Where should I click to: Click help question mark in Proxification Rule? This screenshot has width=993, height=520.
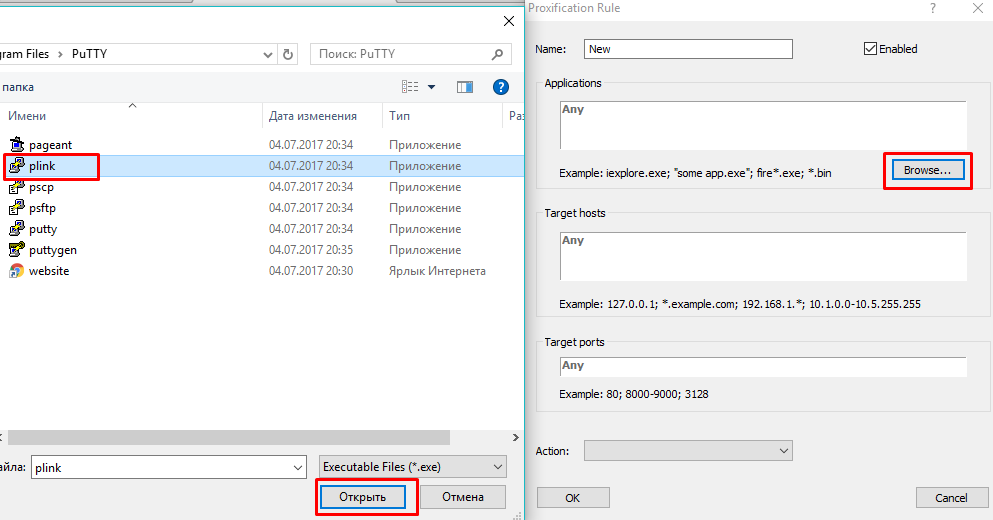click(933, 8)
